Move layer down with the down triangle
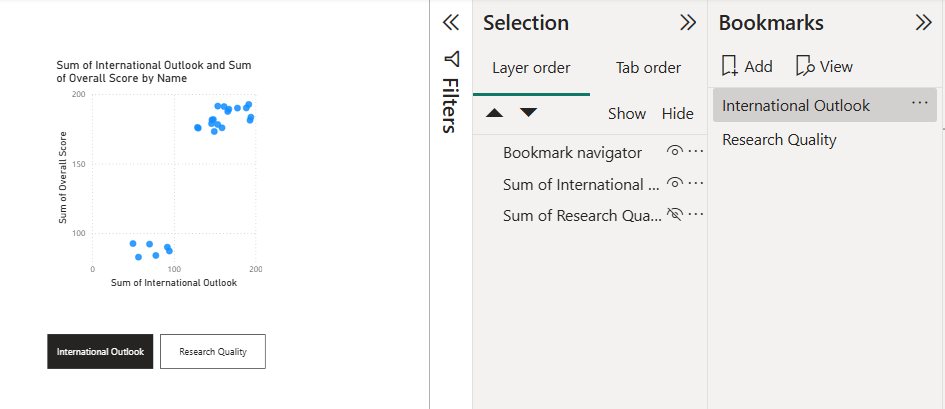Viewport: 945px width, 409px height. [529, 113]
